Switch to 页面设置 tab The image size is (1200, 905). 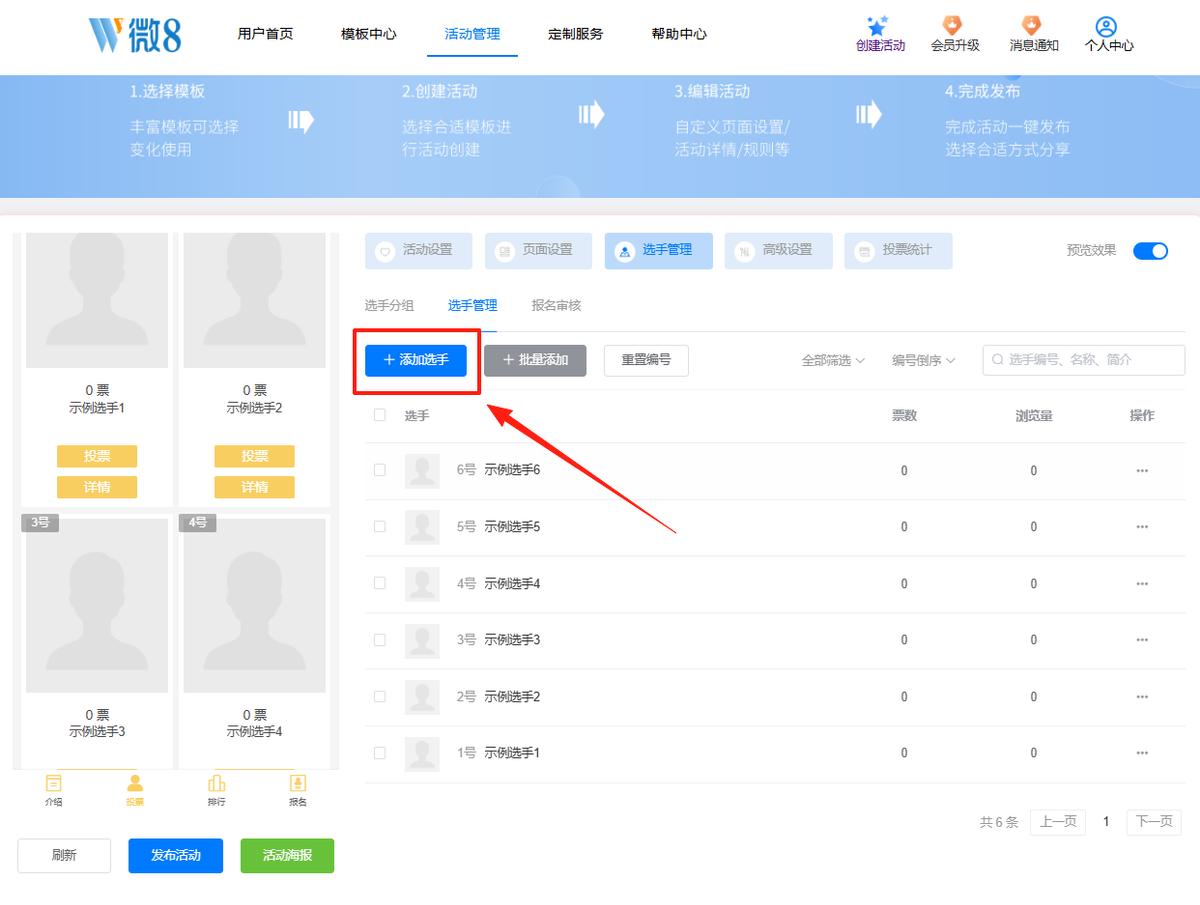pos(538,251)
